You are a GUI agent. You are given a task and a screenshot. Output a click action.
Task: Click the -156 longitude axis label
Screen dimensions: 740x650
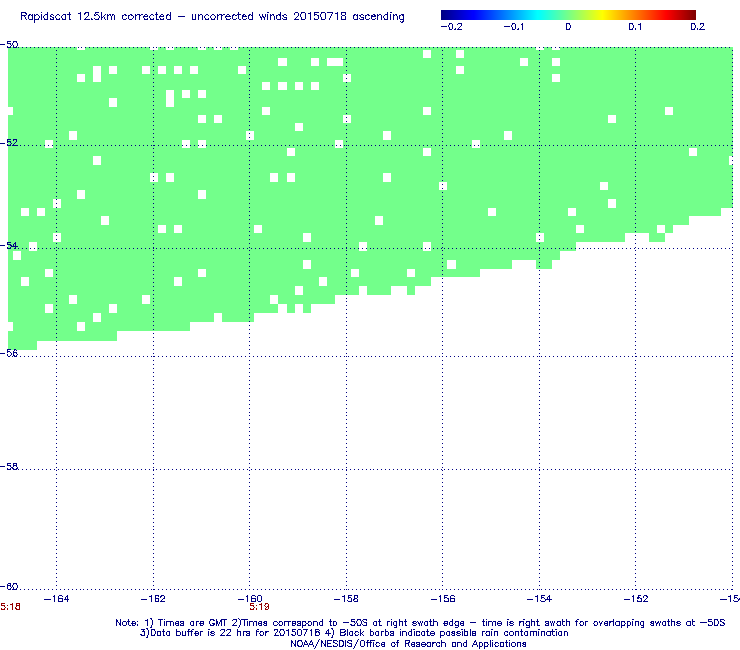point(443,599)
